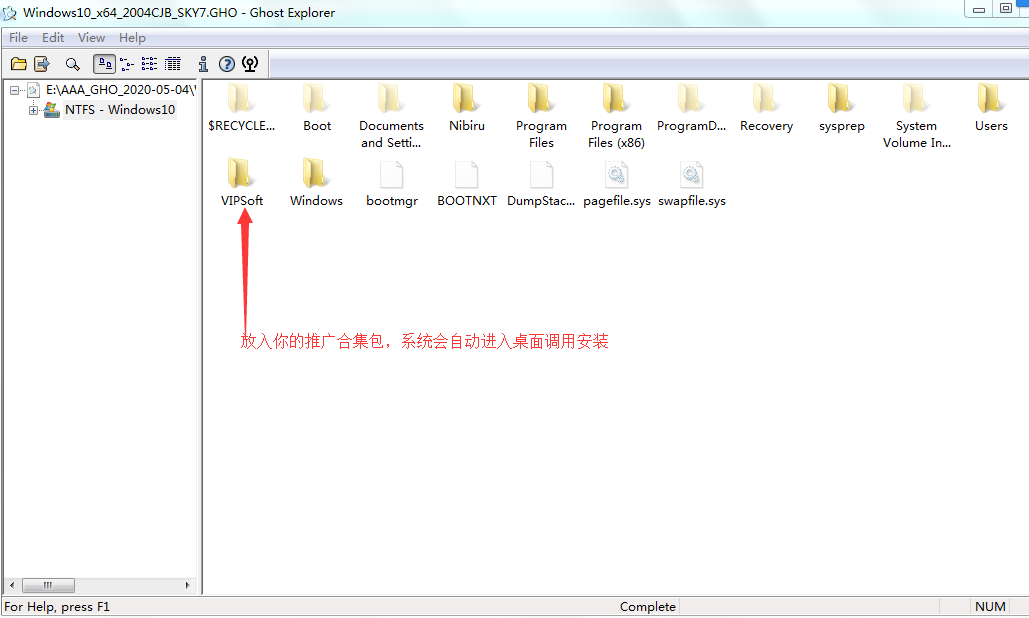Collapse the E:\AAA_GHO_2020-05-04 tree root

pyautogui.click(x=14, y=90)
